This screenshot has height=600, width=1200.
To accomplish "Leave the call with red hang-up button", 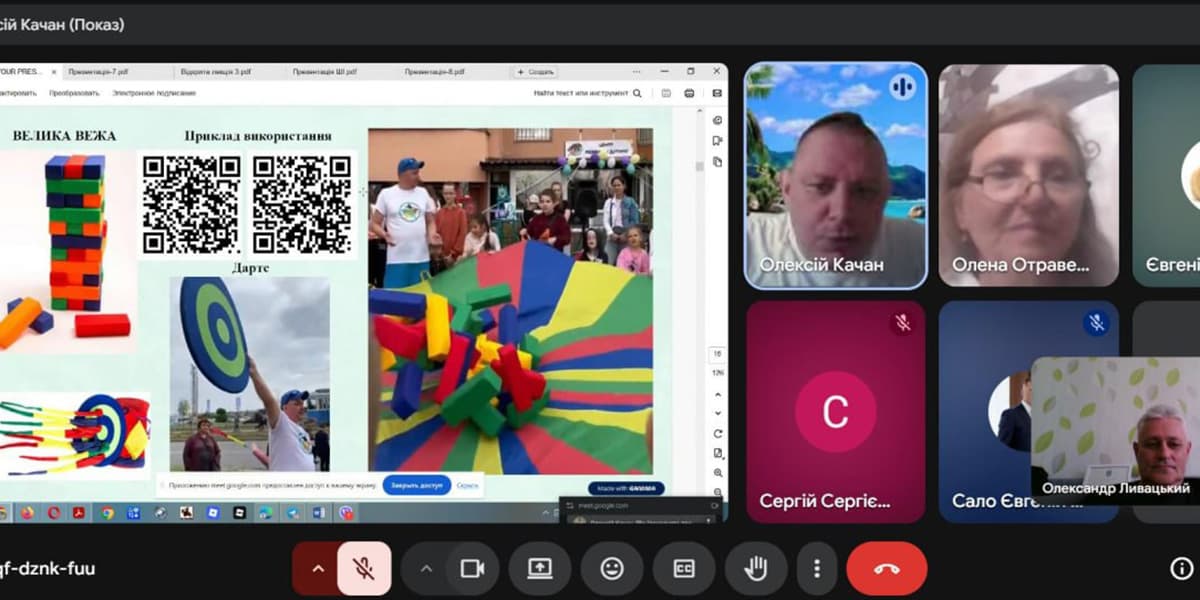I will [887, 568].
